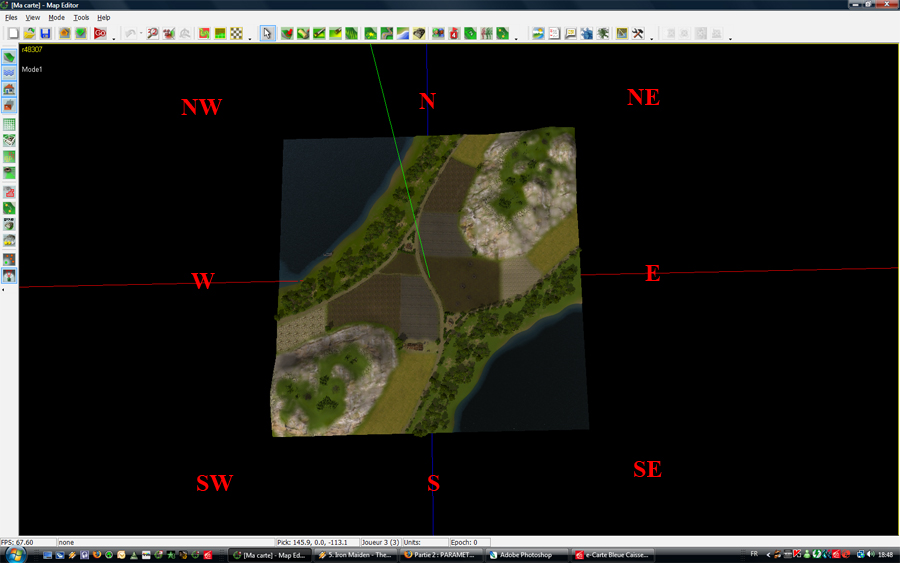Open the checklist page icon
This screenshot has width=900, height=563.
(x=554, y=33)
